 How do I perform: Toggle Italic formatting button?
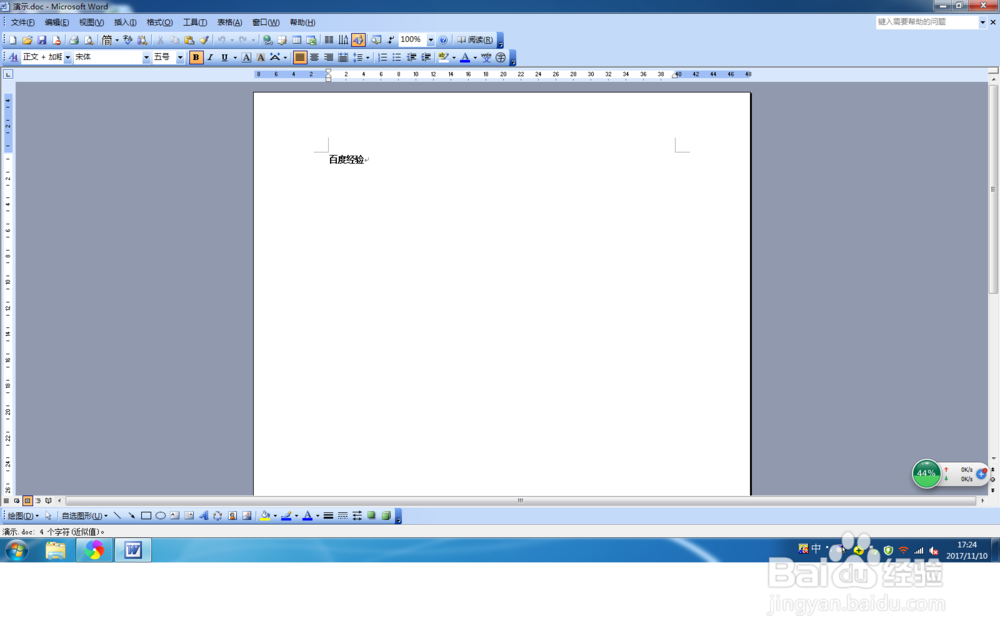[x=210, y=57]
